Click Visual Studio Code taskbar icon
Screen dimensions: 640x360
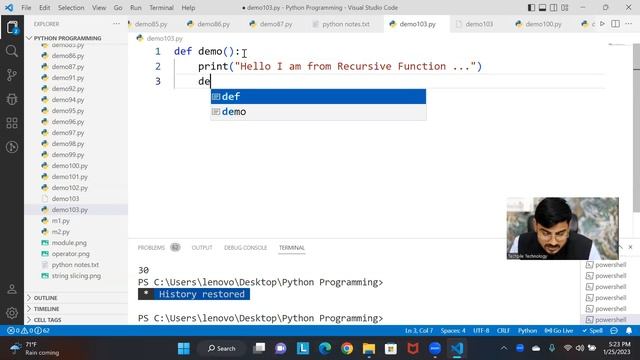457,349
